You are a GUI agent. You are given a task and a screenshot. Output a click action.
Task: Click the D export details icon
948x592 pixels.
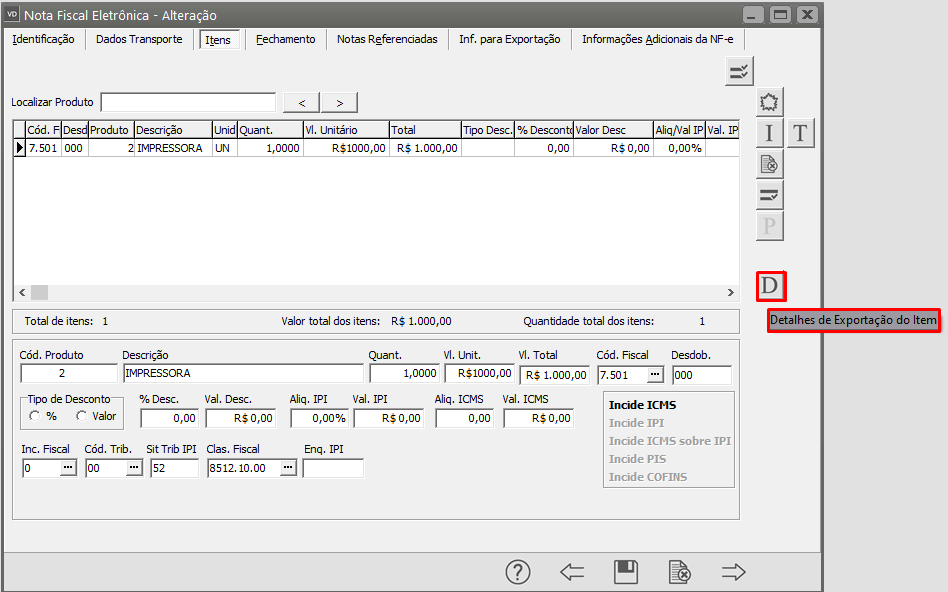tap(770, 286)
